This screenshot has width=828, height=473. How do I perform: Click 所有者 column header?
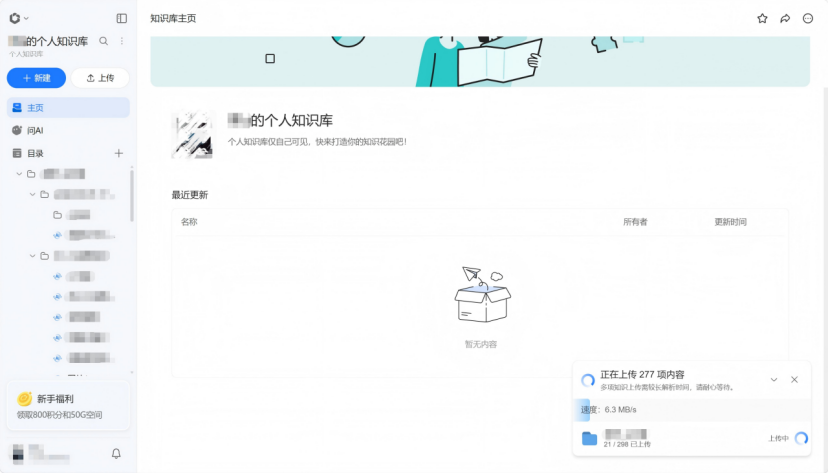point(635,222)
